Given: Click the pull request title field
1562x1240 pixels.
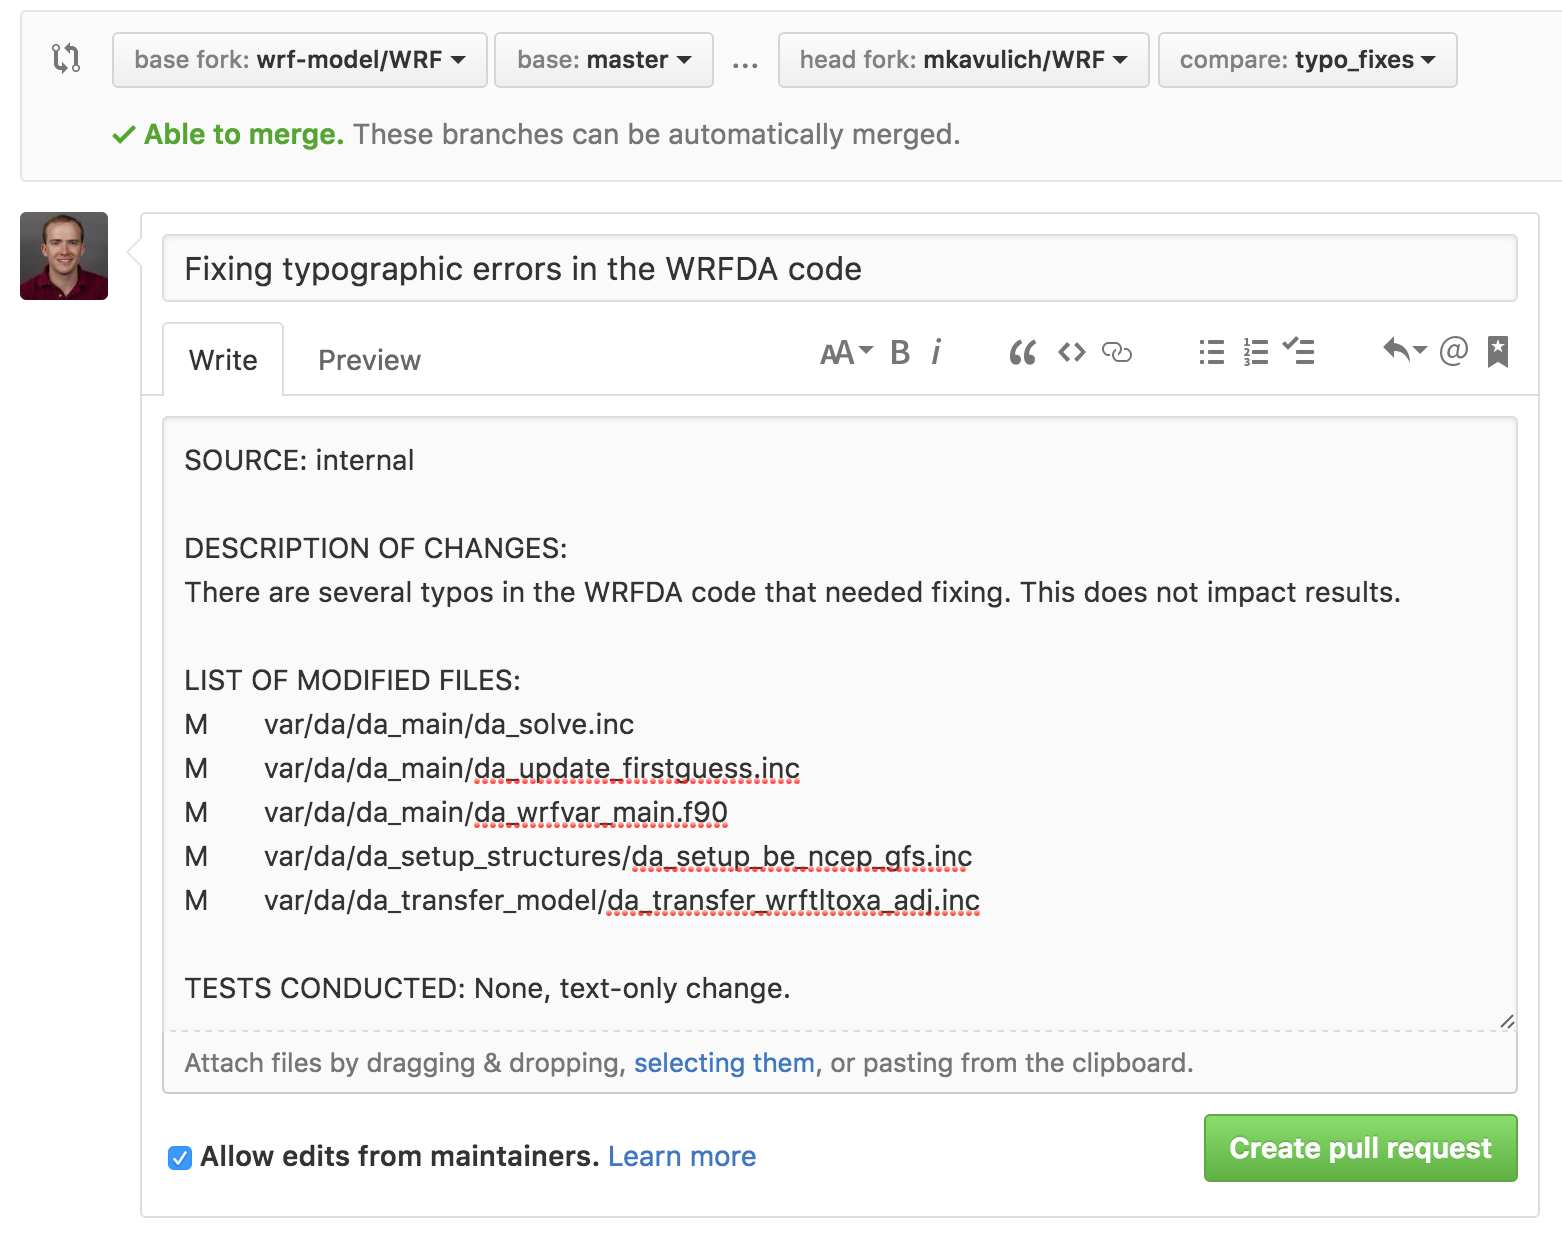Looking at the screenshot, I should (840, 268).
